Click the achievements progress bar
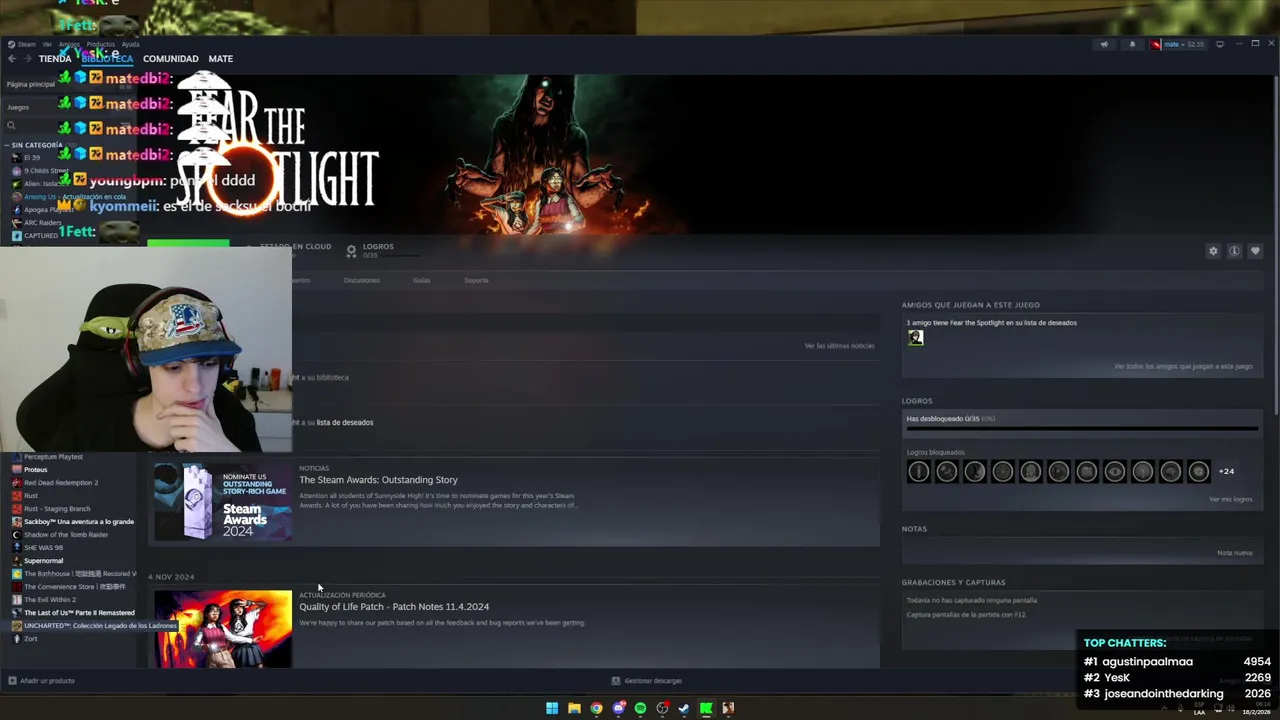 pos(1082,429)
